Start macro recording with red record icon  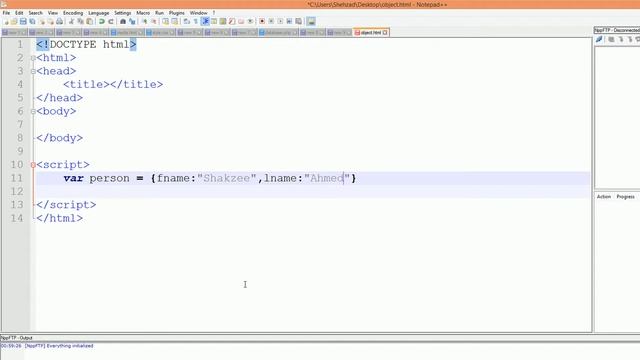tap(262, 21)
